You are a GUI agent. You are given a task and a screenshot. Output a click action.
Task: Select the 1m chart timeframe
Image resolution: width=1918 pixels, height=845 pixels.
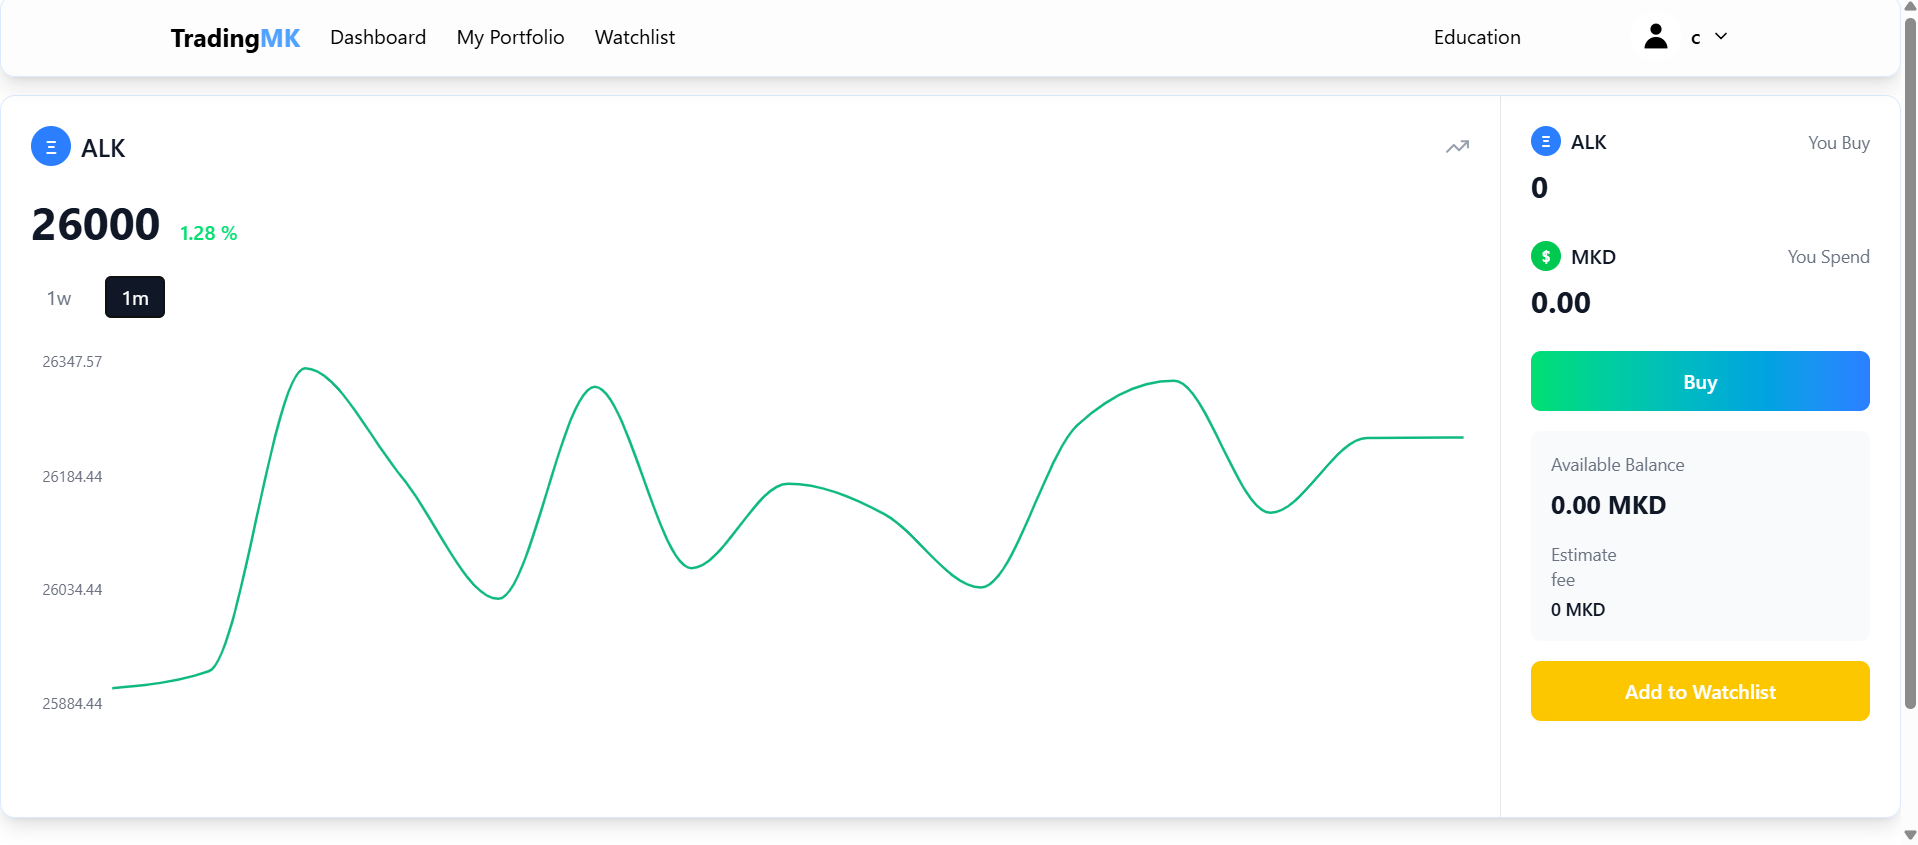tap(135, 298)
